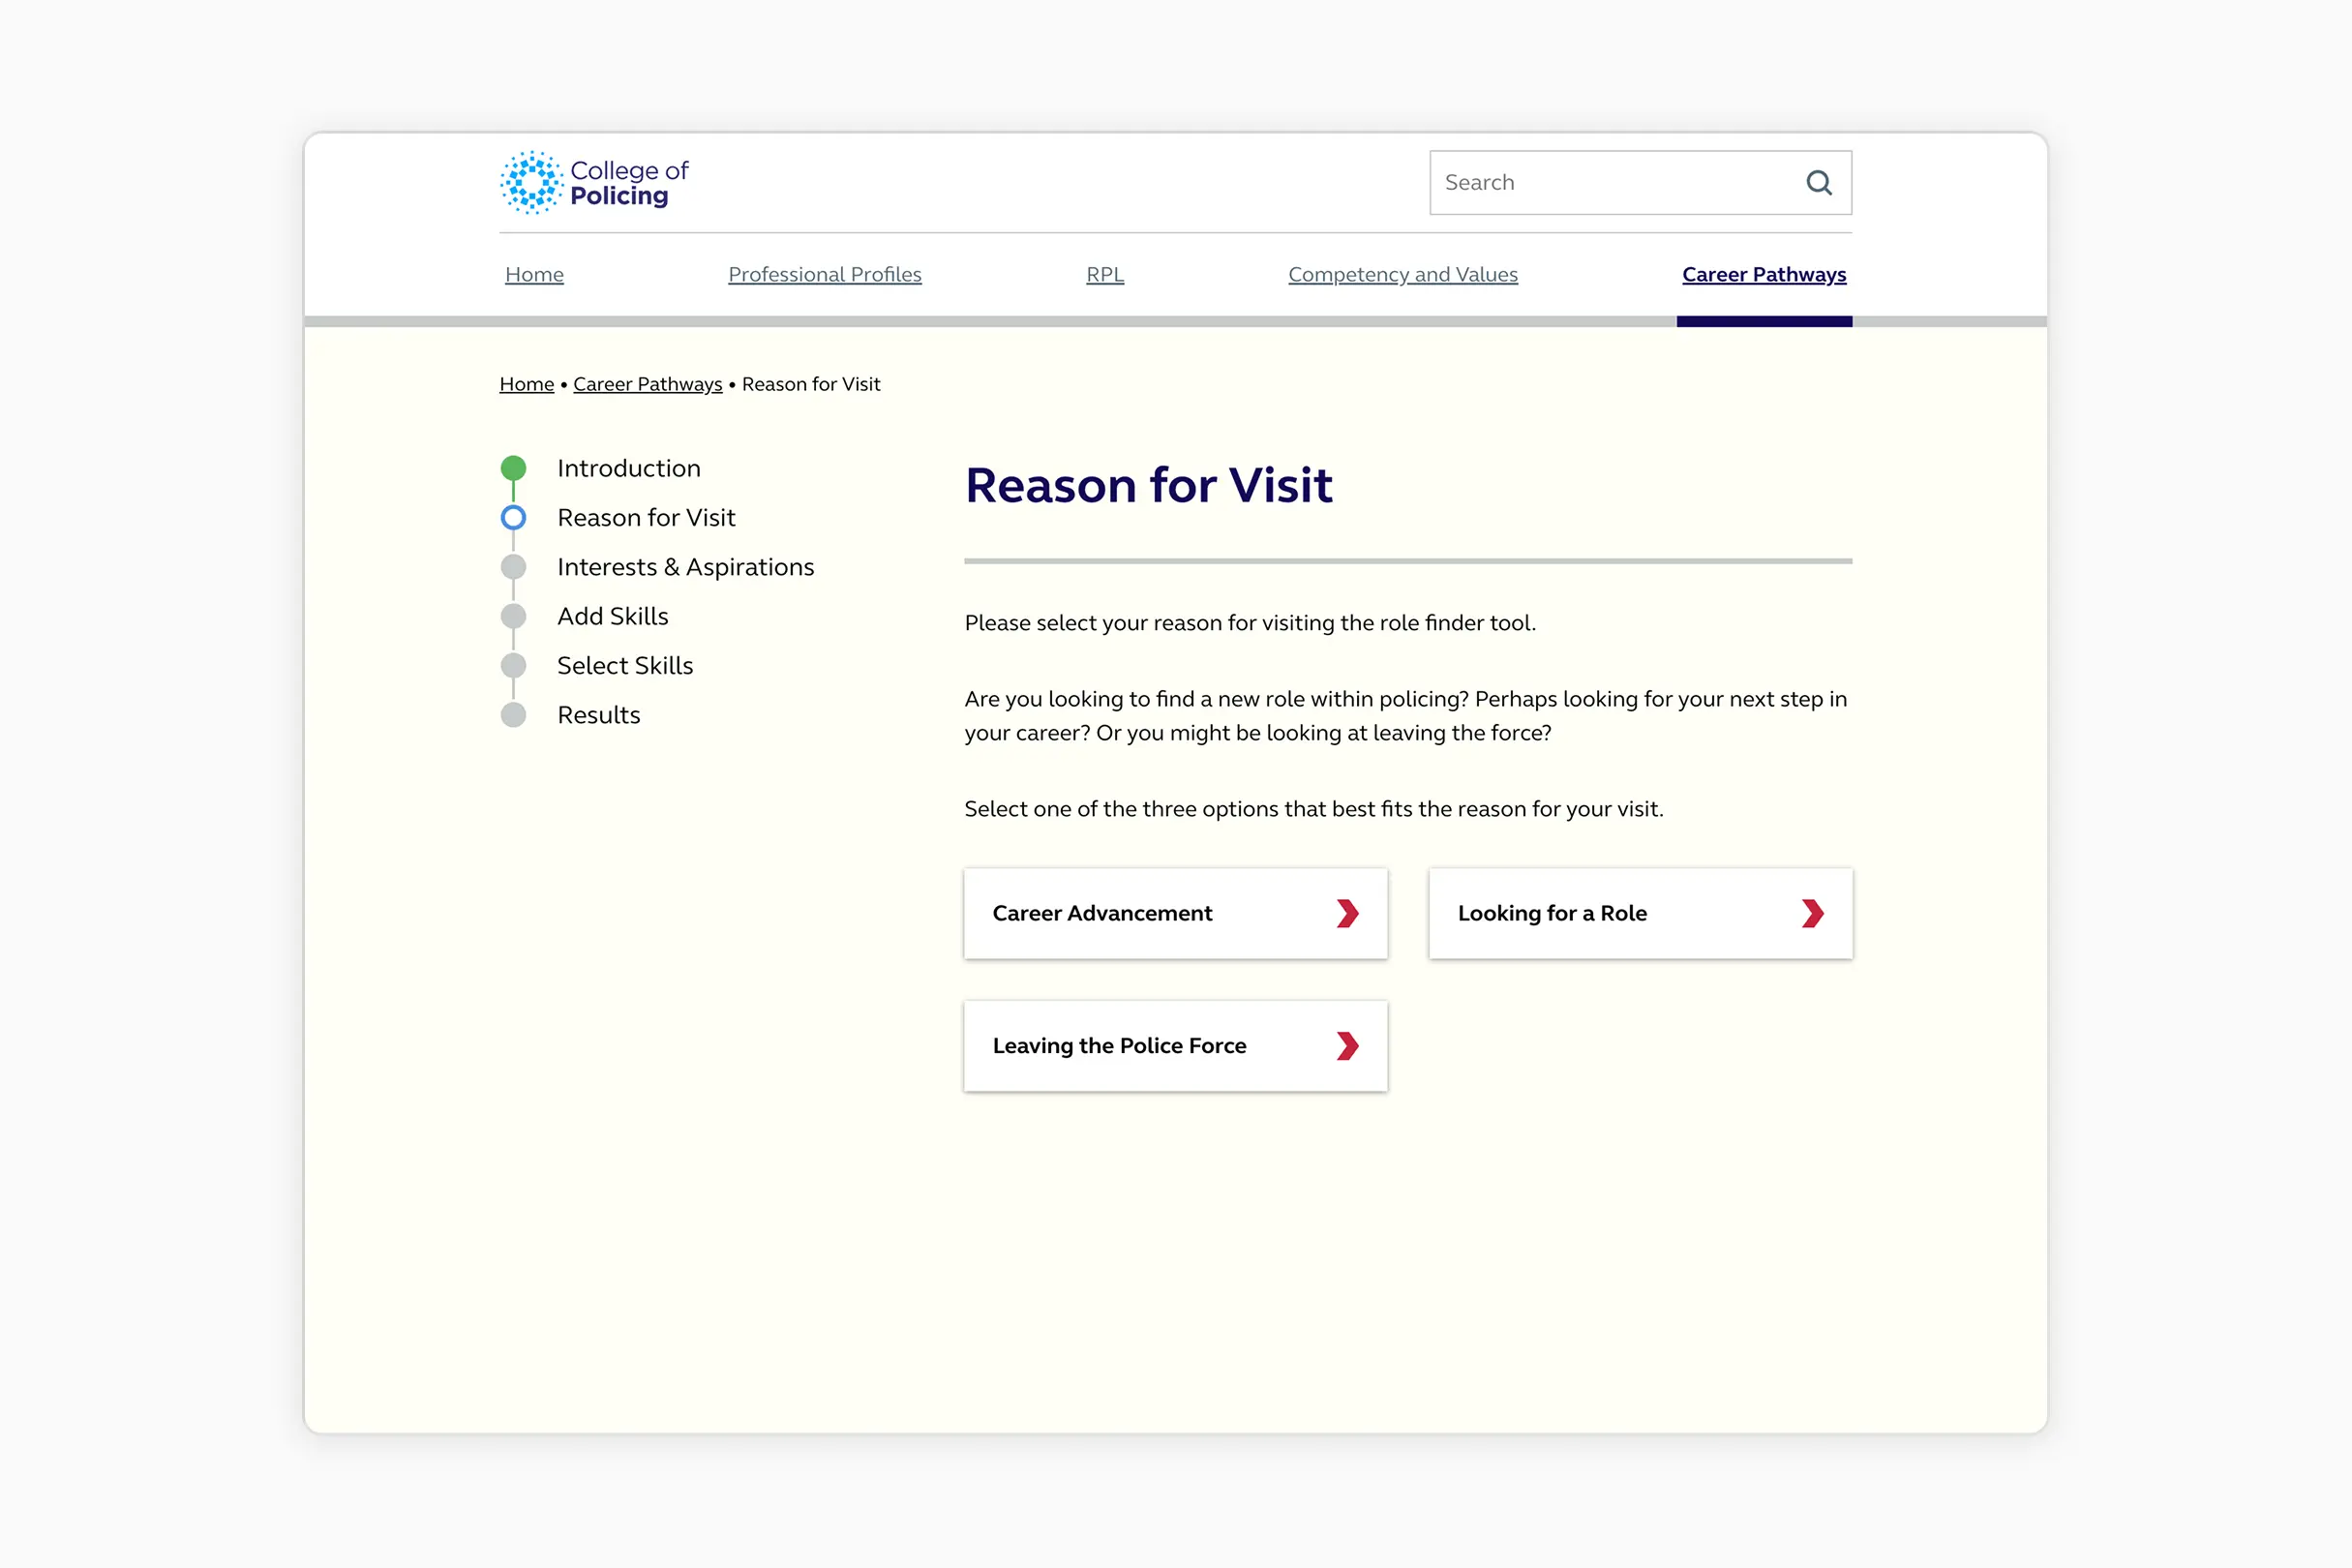Click the grey step dot beside Results

[x=513, y=714]
